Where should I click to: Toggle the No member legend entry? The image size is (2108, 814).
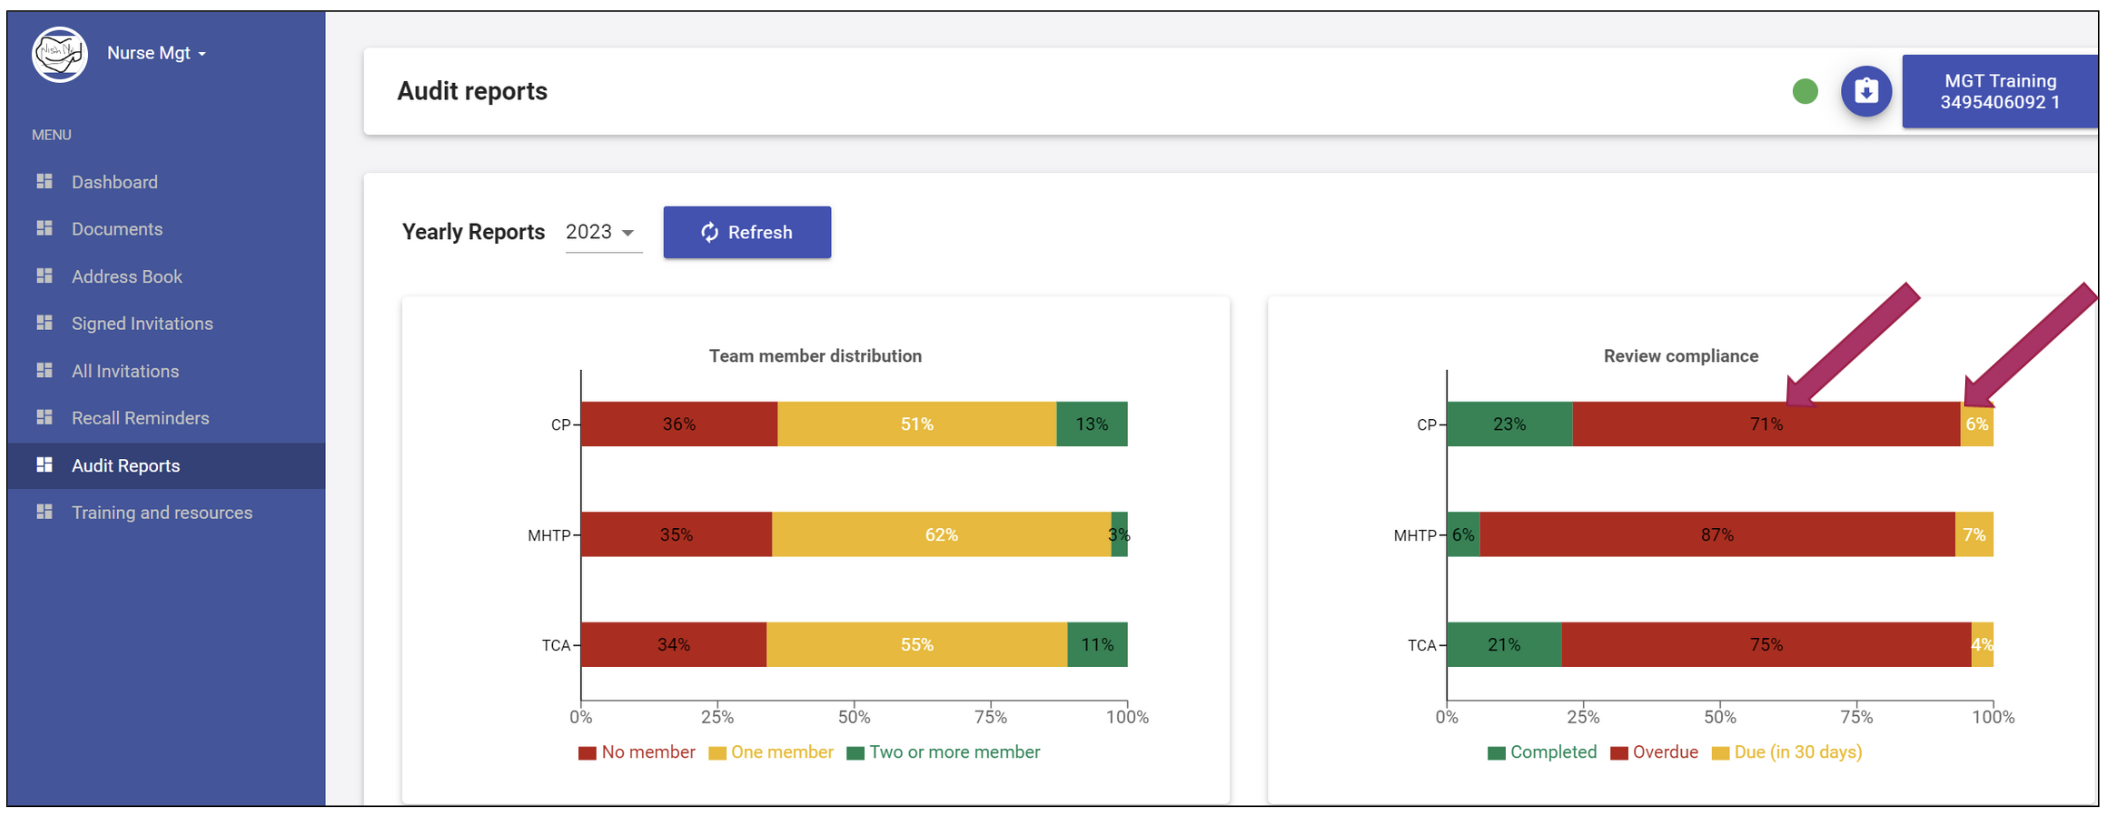[x=637, y=752]
